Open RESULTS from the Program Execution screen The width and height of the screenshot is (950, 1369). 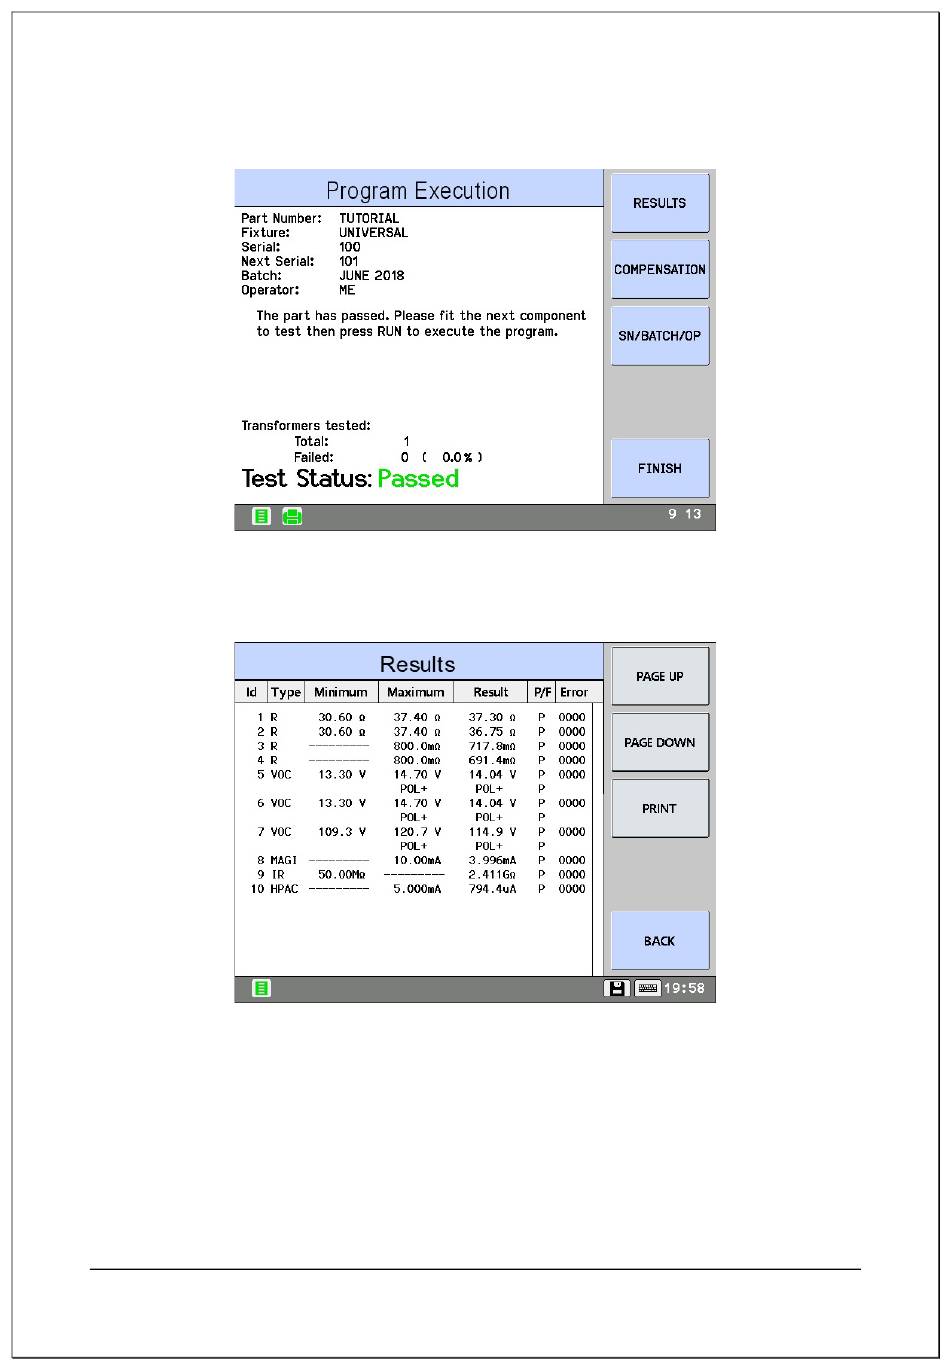pos(660,203)
